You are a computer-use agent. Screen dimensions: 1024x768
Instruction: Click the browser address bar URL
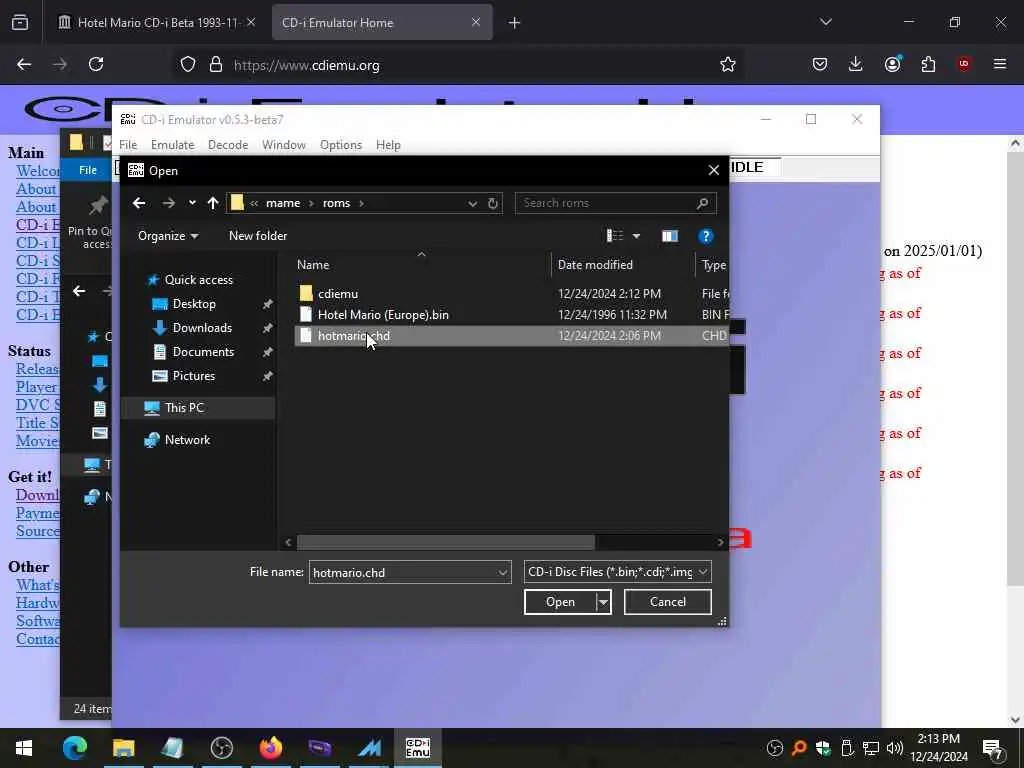click(306, 65)
